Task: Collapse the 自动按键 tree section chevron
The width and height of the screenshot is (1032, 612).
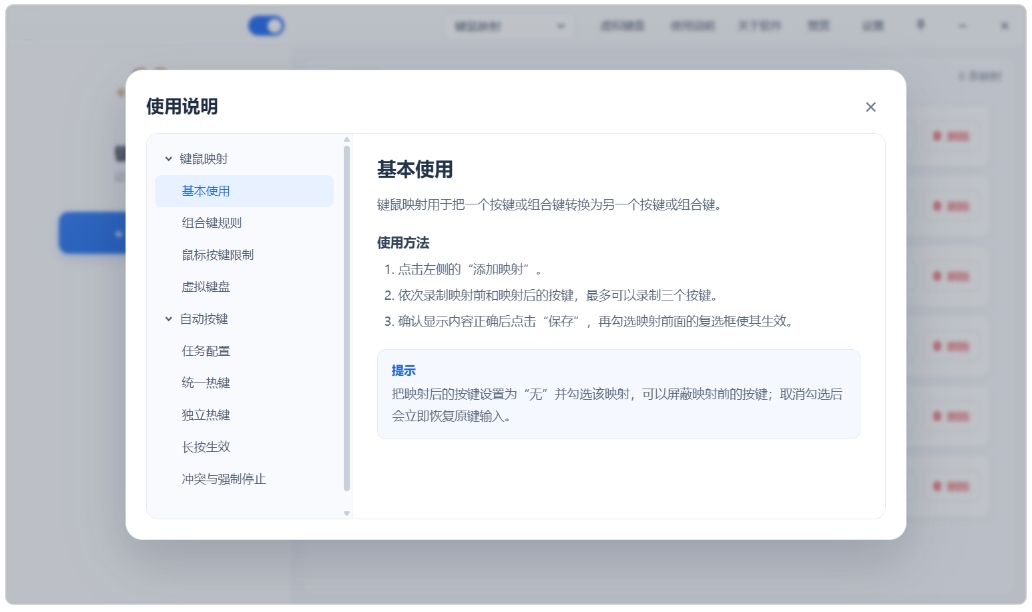Action: 168,319
